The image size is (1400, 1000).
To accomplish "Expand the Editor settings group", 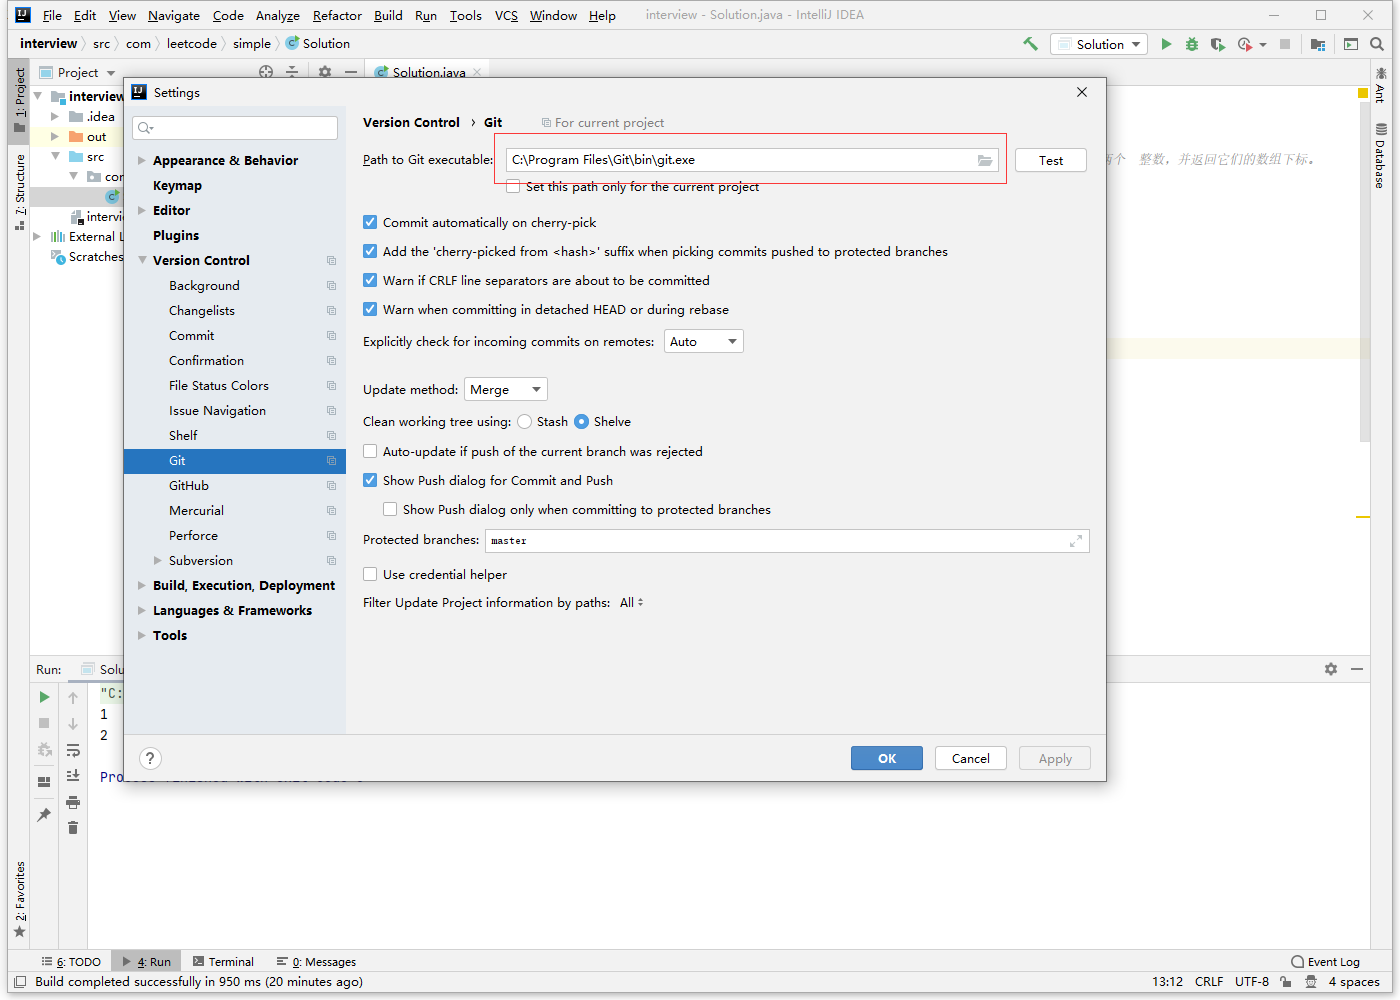I will [142, 210].
